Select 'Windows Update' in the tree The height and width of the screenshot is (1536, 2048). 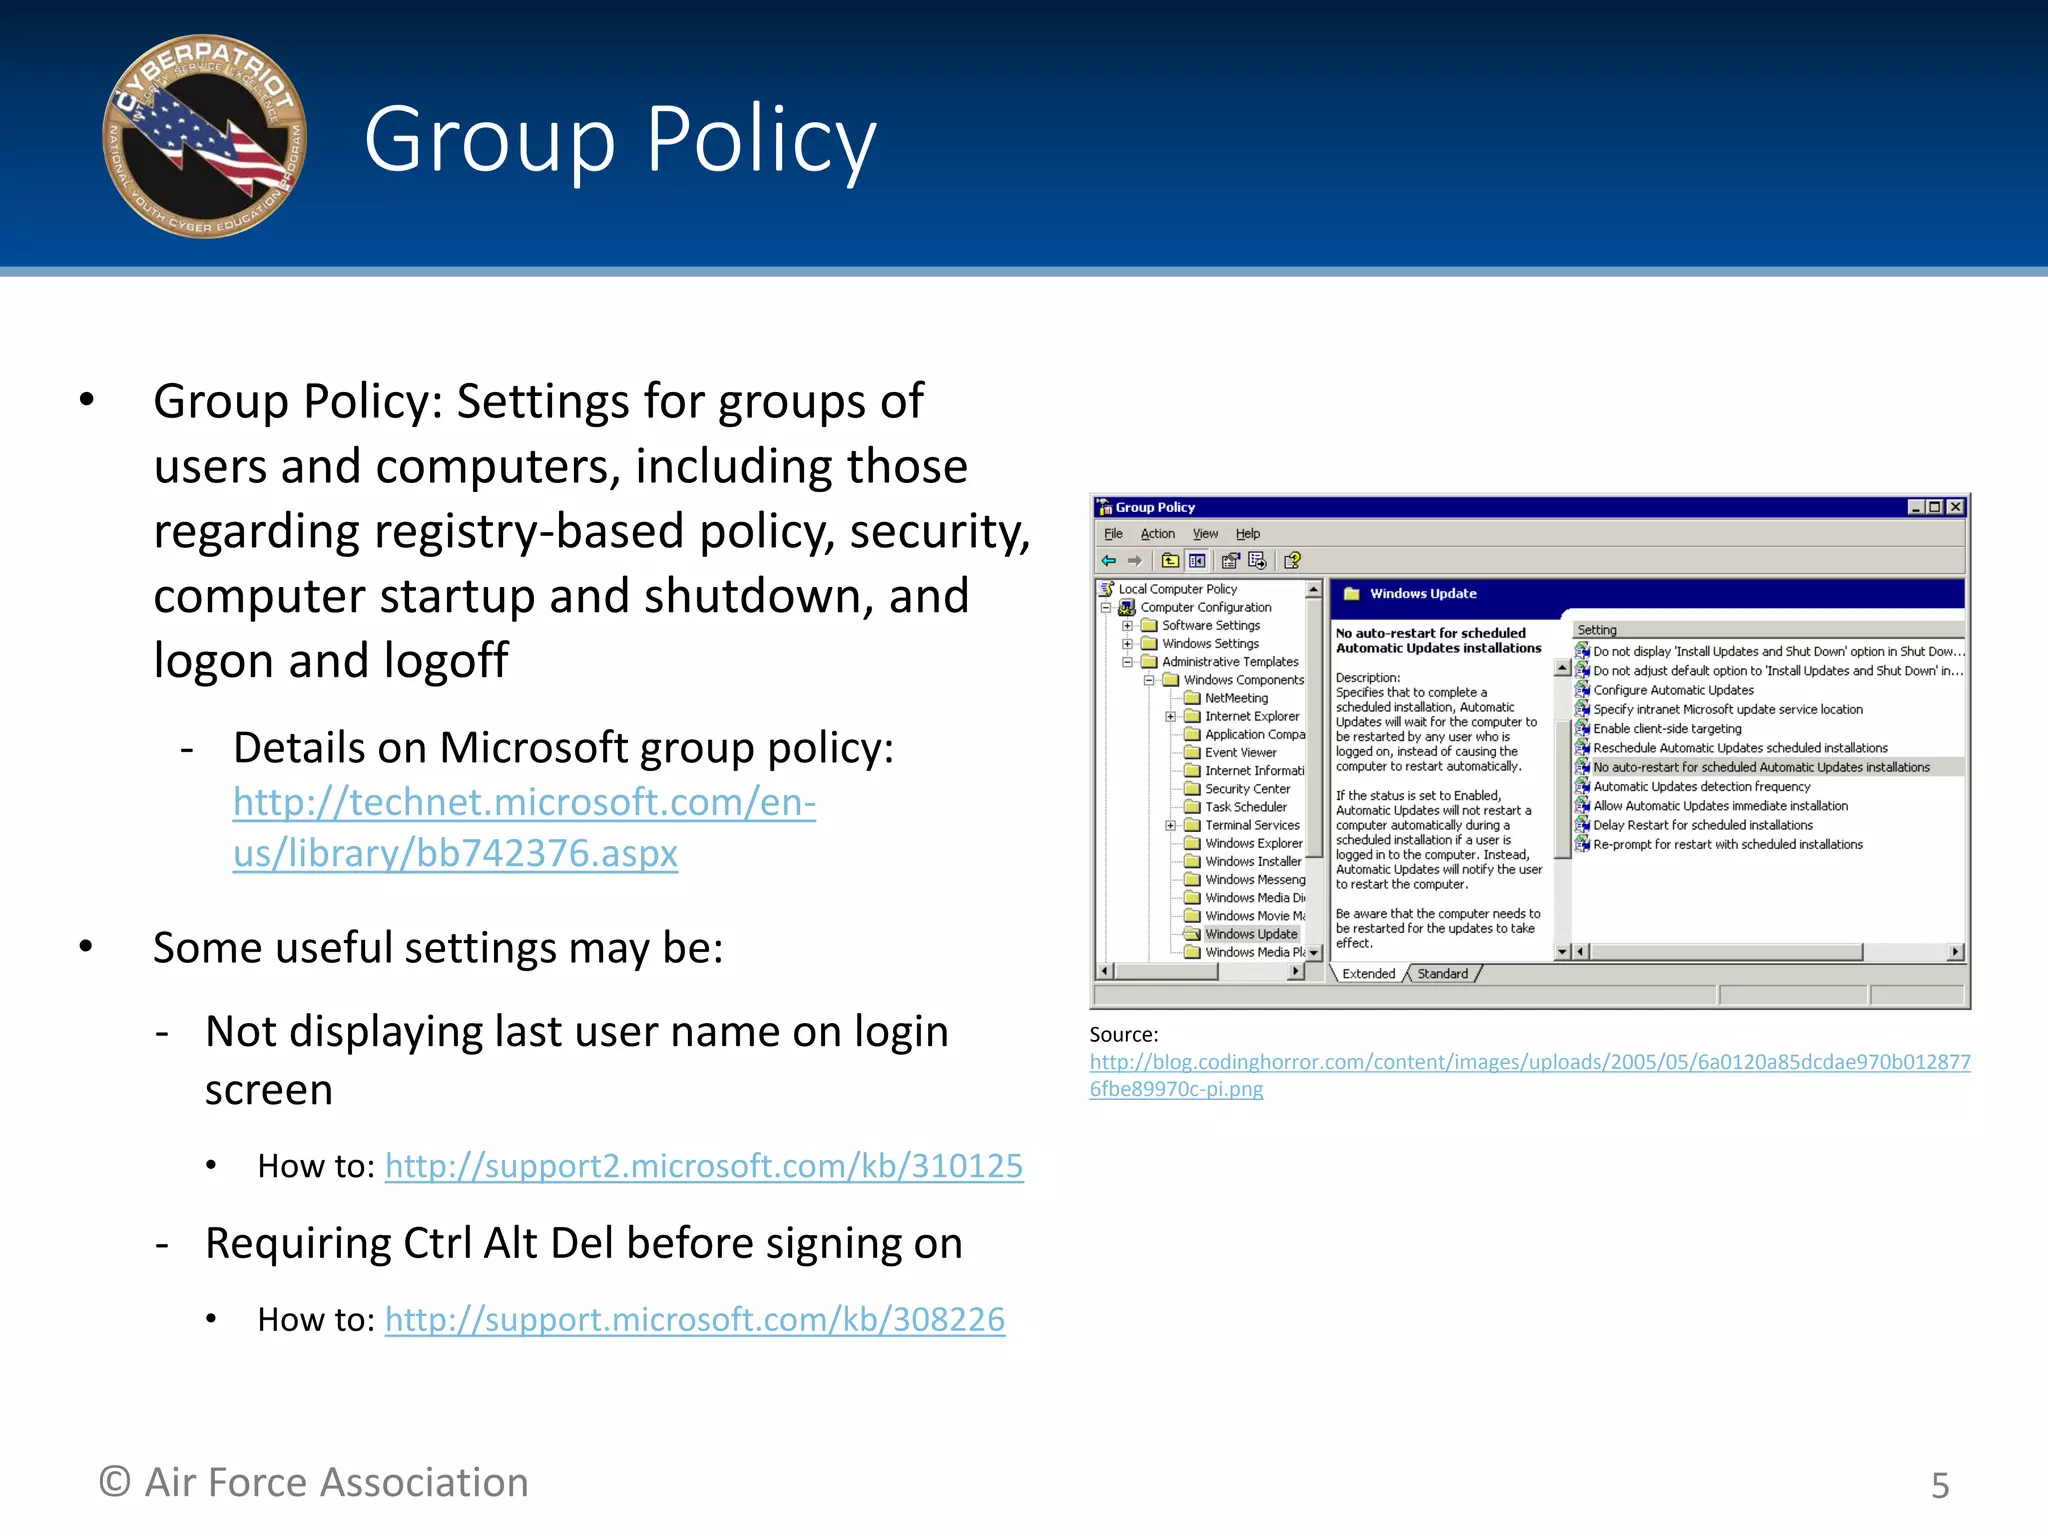1251,934
